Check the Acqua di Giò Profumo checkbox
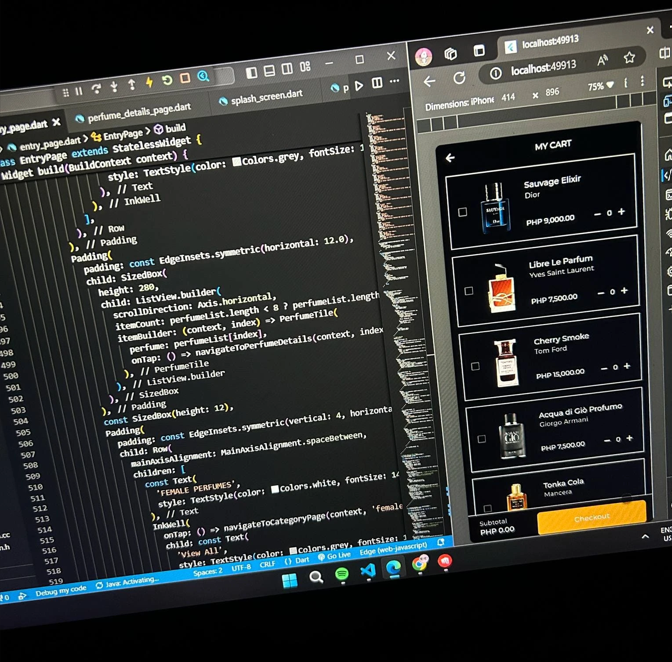The image size is (672, 662). pyautogui.click(x=481, y=439)
